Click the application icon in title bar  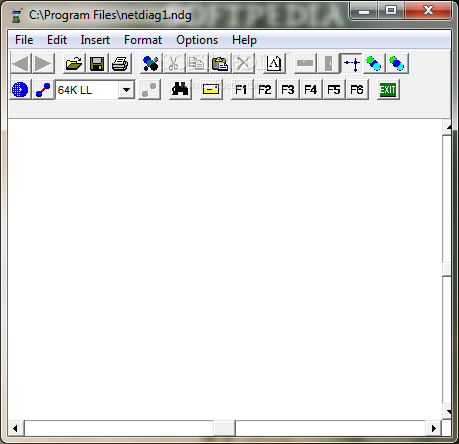pos(16,15)
